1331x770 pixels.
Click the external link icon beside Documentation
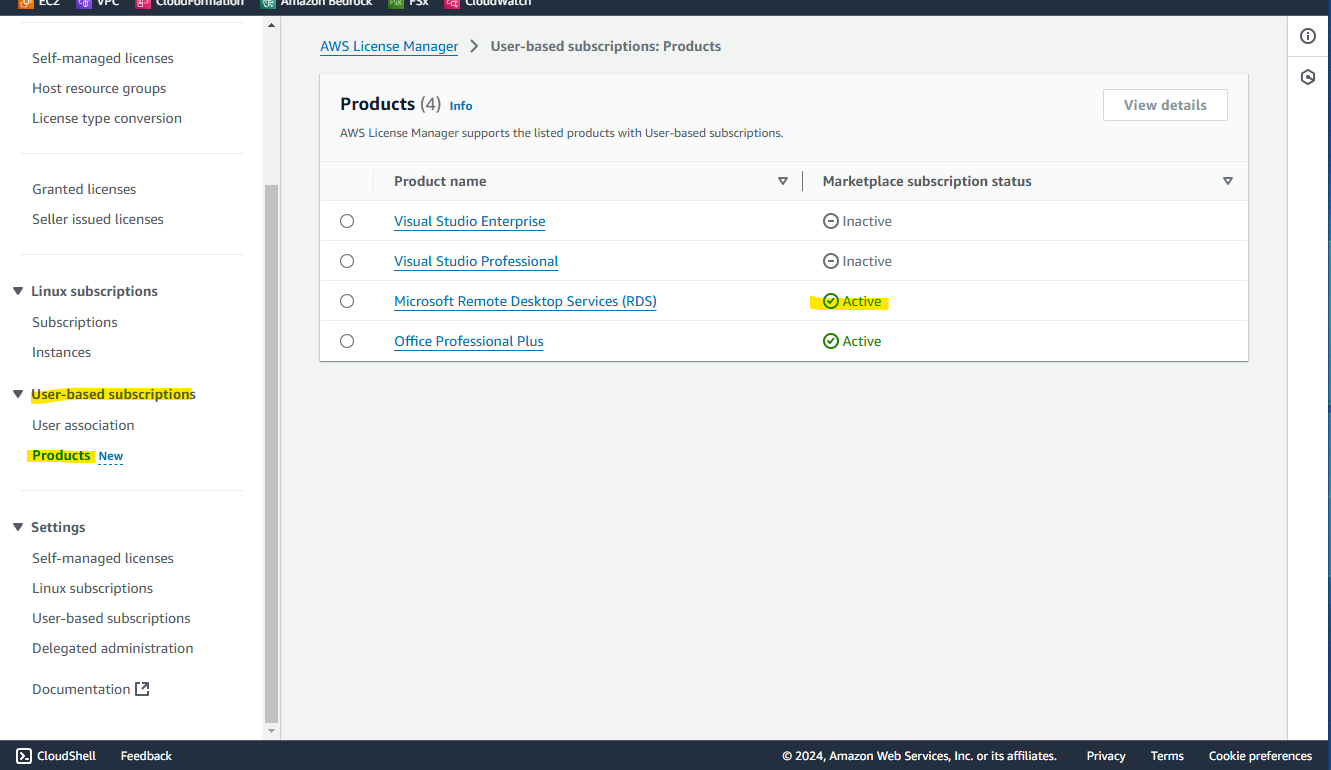tap(142, 689)
